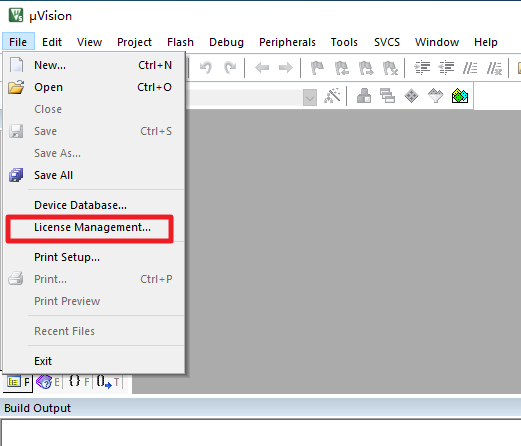Open the Edit menu
Image resolution: width=521 pixels, height=446 pixels.
52,42
